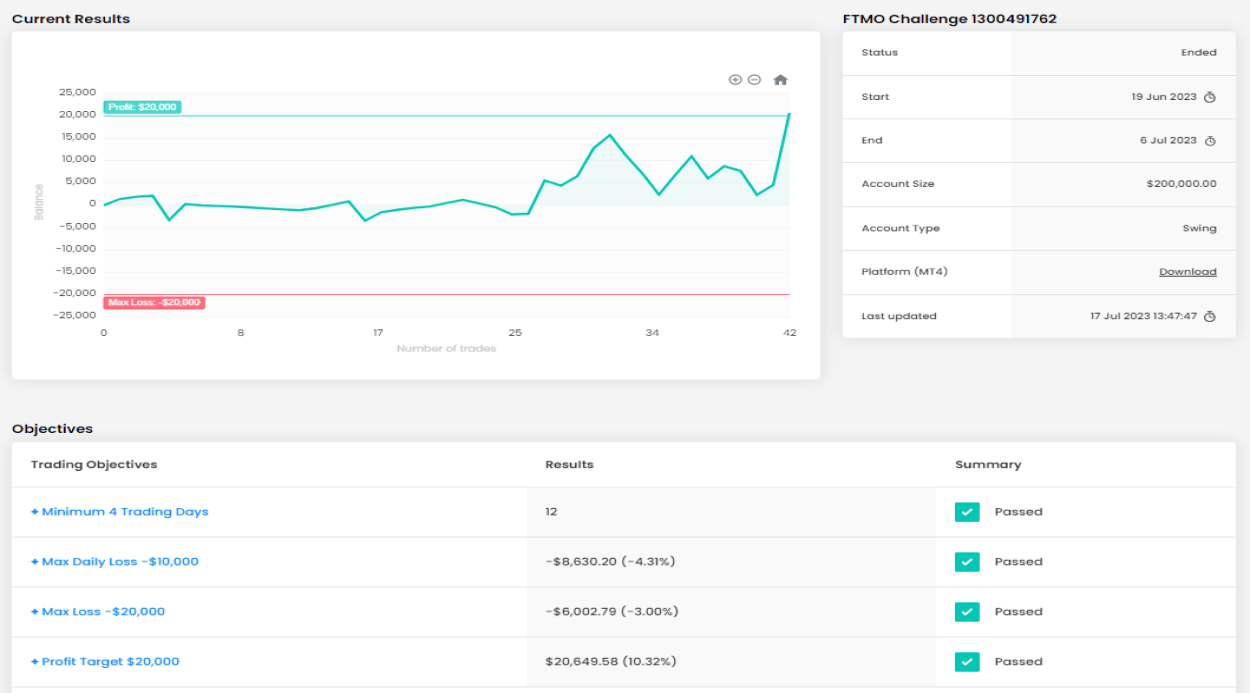Screen dimensions: 1250x693
Task: Reset chart view with home icon
Action: point(781,80)
